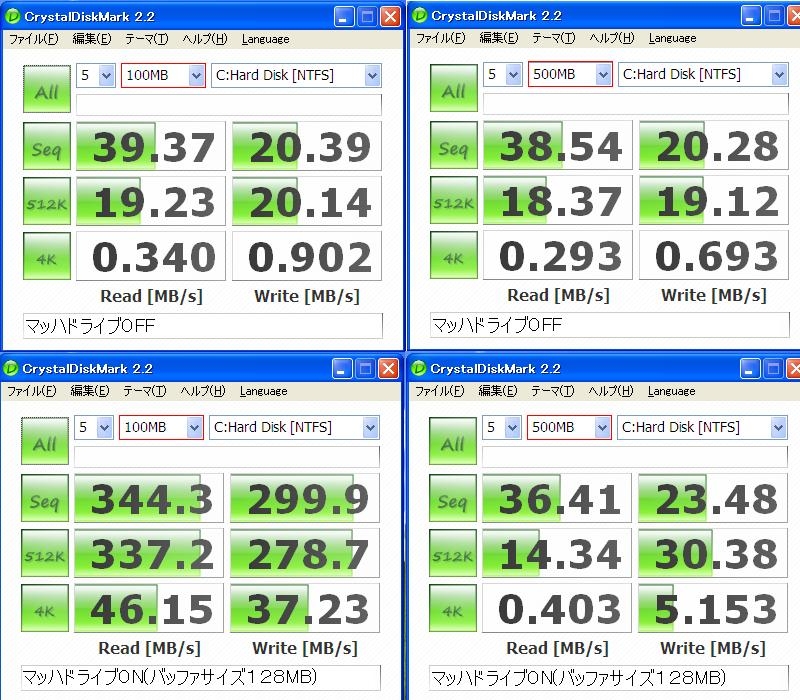The image size is (800, 700).
Task: Open C:Hard Disk drive dropdown in 36.41 window
Action: point(702,428)
